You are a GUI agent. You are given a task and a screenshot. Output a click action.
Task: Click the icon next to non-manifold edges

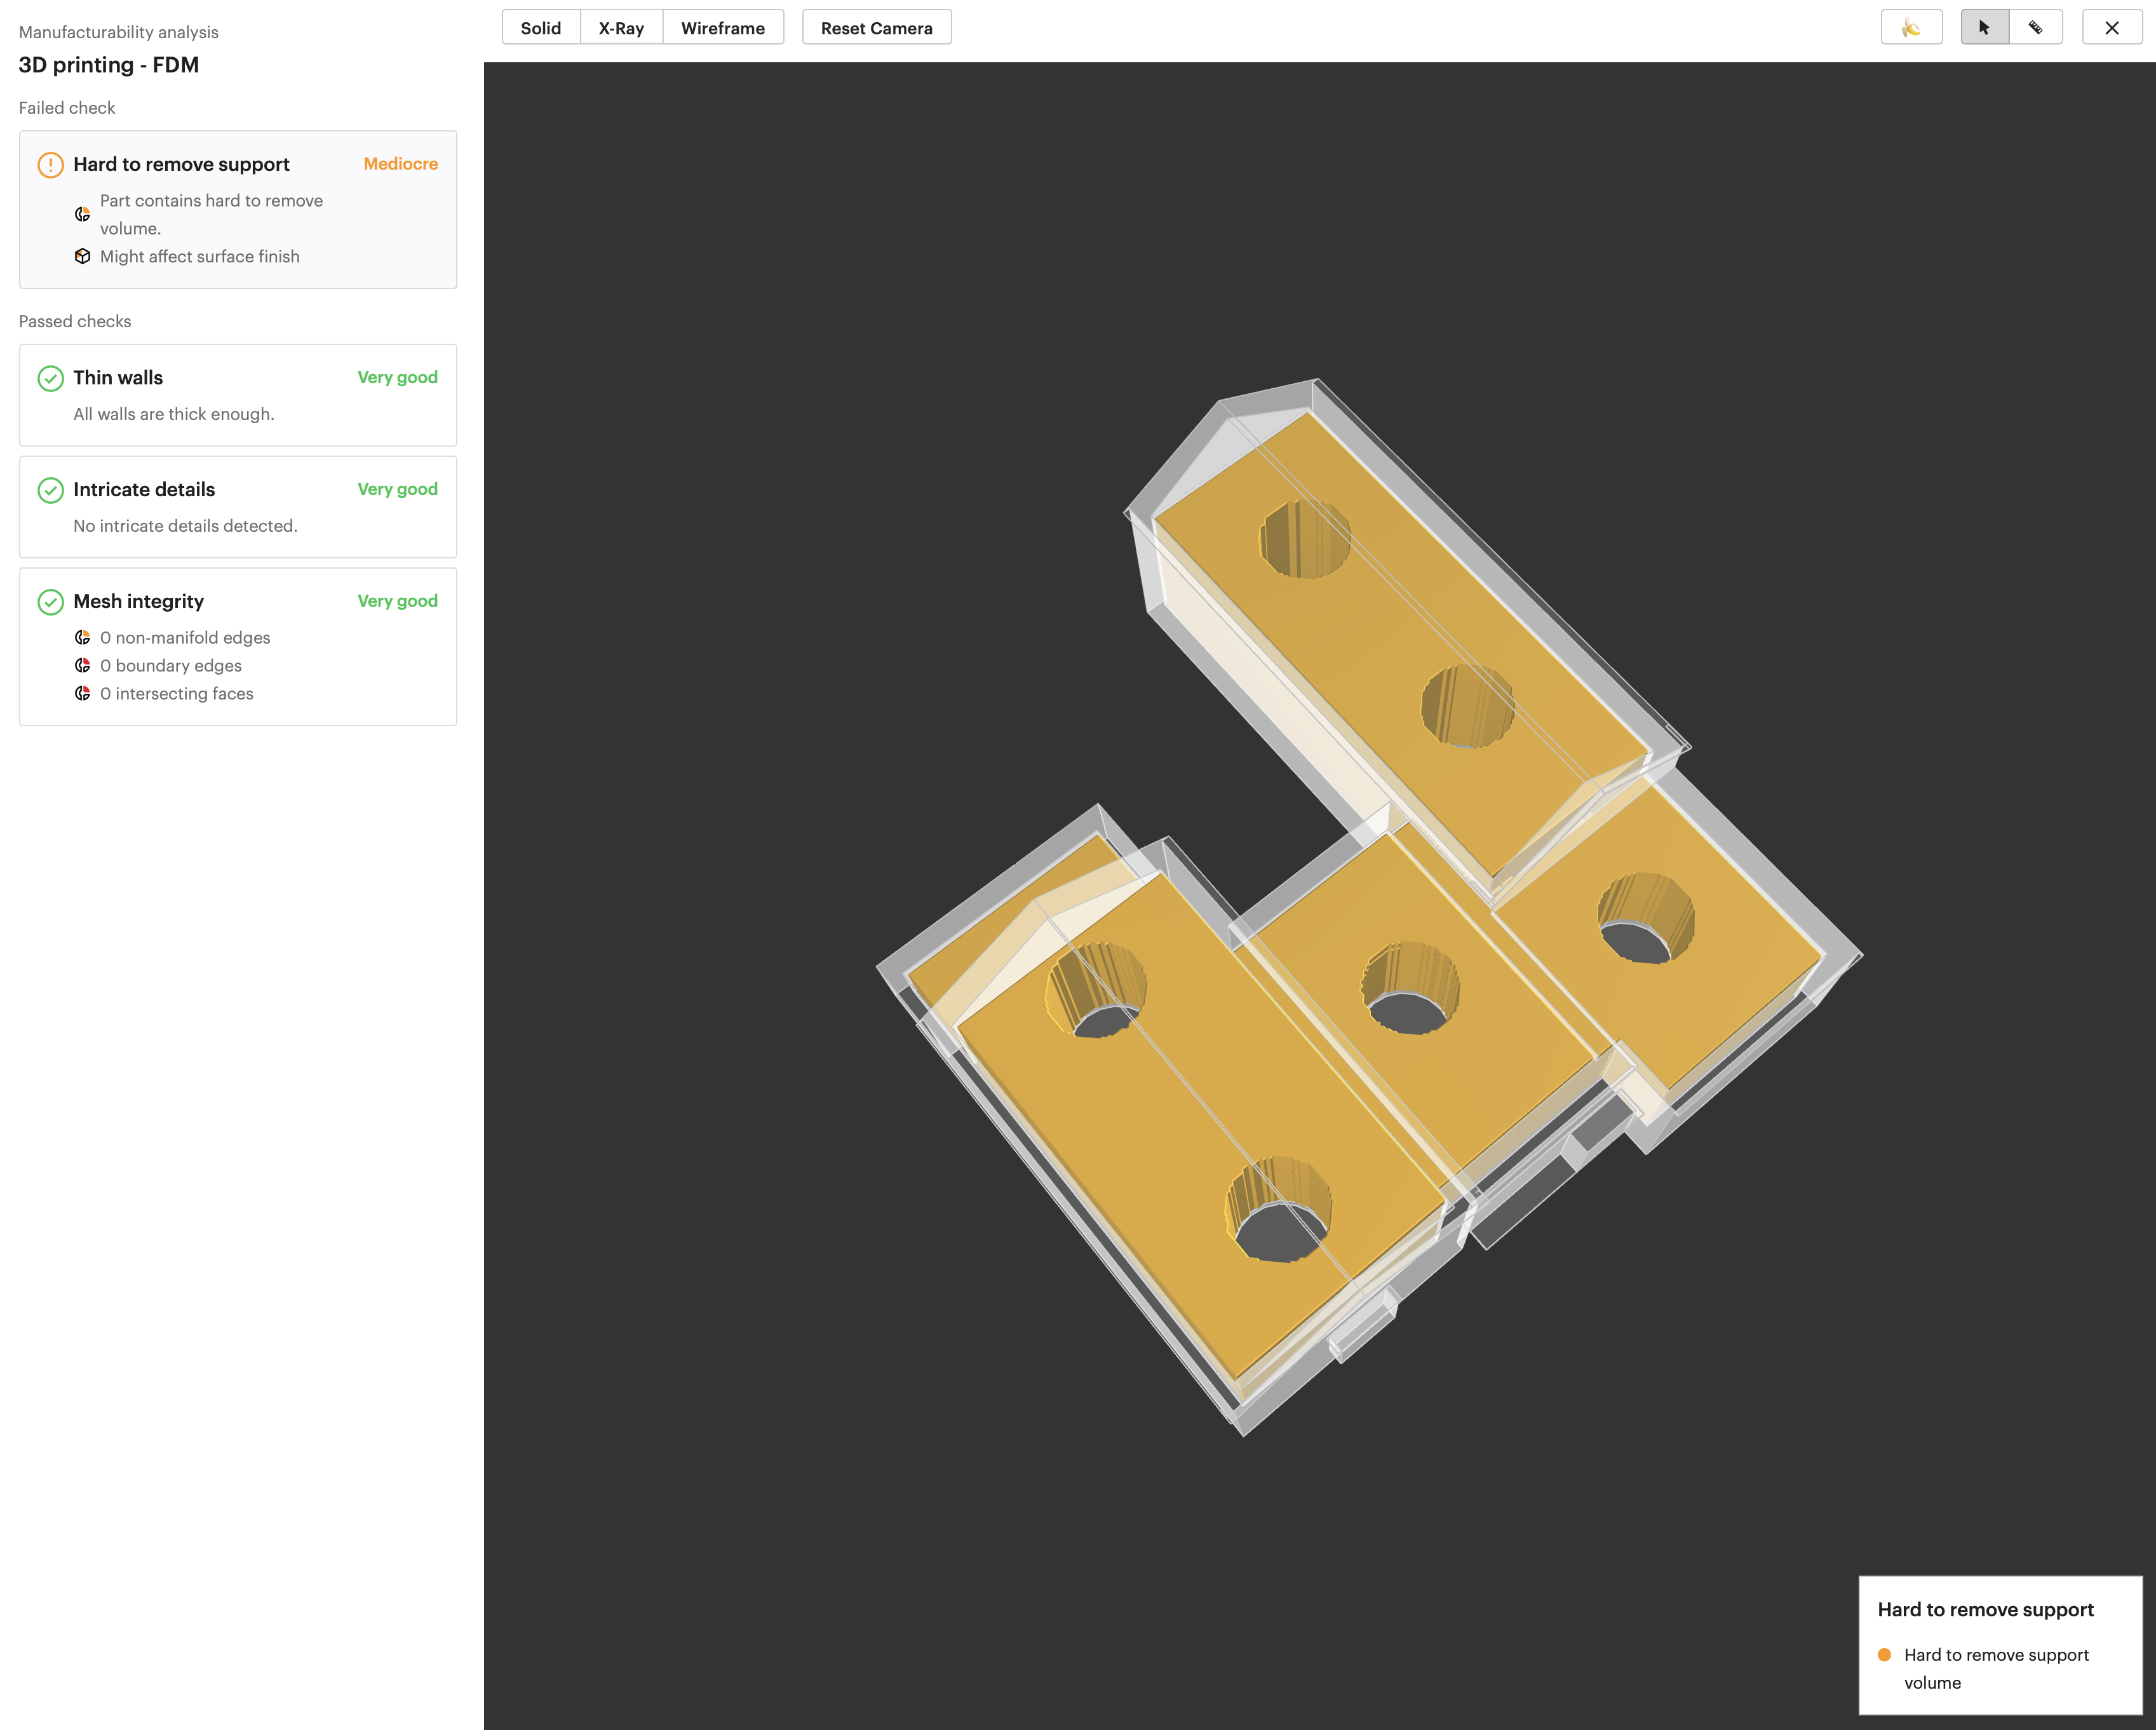point(83,638)
